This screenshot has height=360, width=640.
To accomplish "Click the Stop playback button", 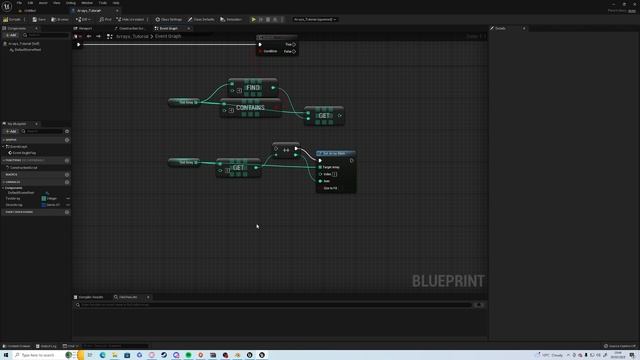I will point(268,19).
